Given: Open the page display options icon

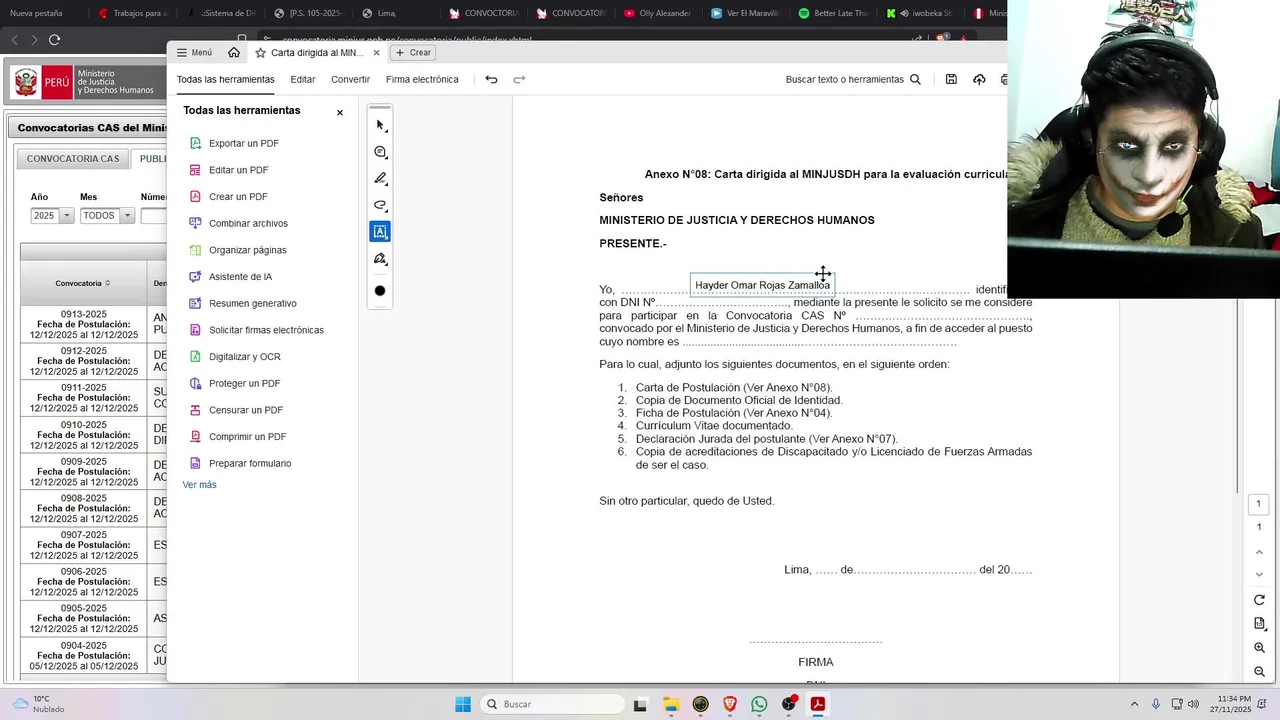Looking at the screenshot, I should click(1259, 624).
